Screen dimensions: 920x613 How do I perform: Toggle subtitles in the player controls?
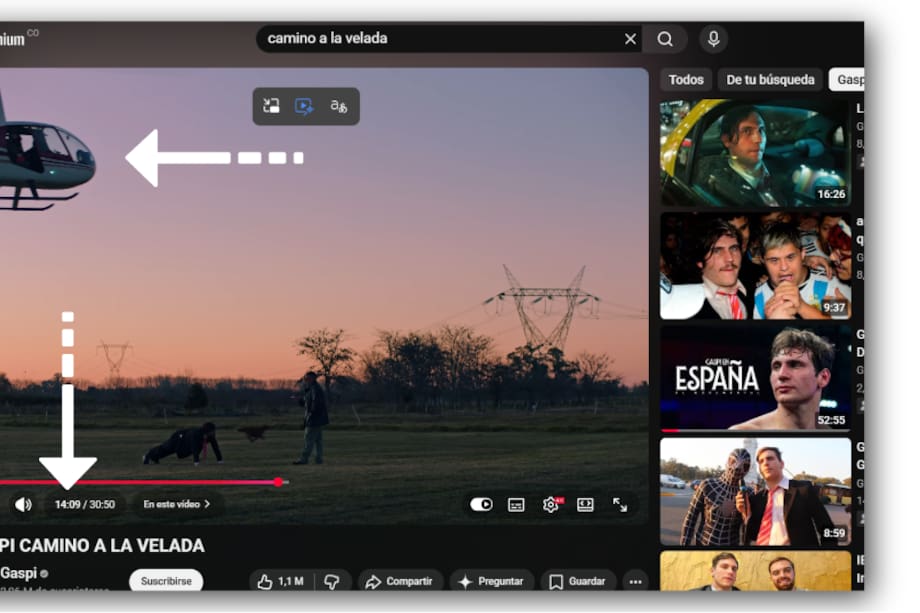(516, 504)
